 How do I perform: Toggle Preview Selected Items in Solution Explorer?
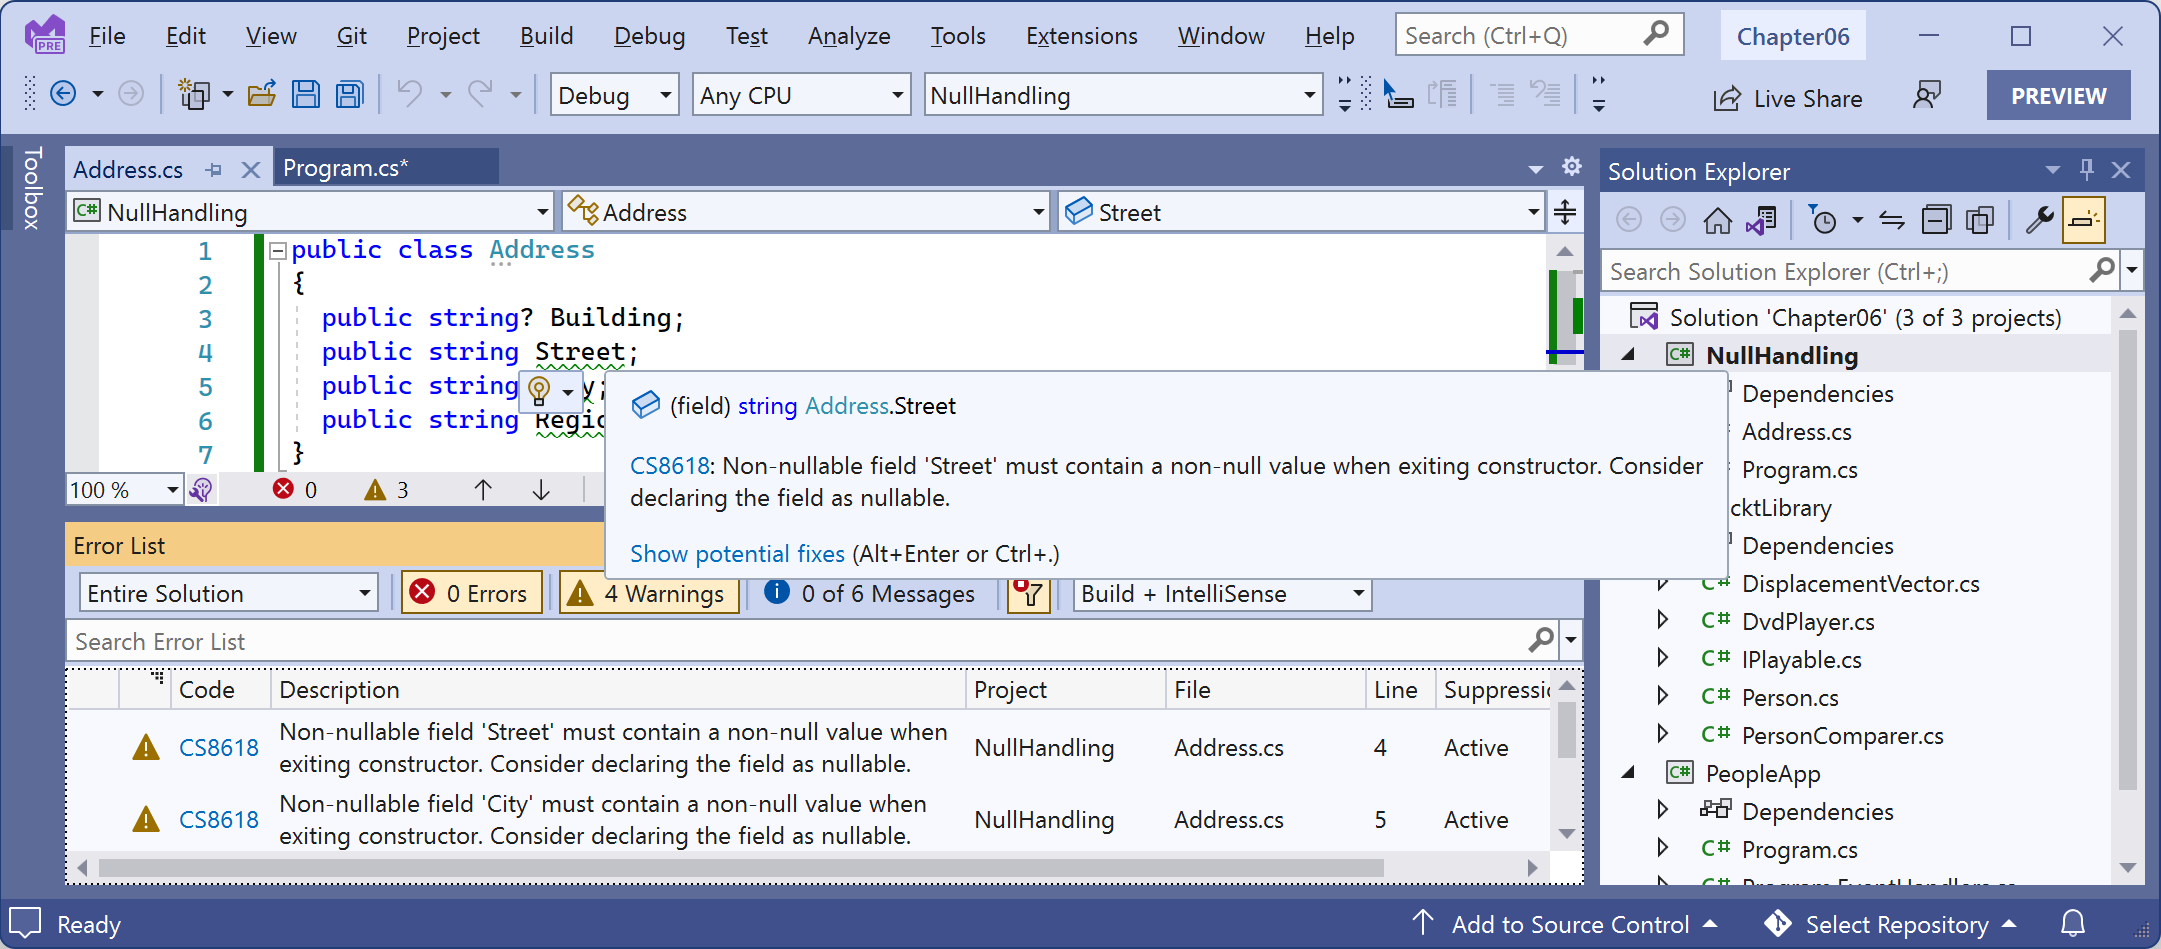click(x=2084, y=220)
